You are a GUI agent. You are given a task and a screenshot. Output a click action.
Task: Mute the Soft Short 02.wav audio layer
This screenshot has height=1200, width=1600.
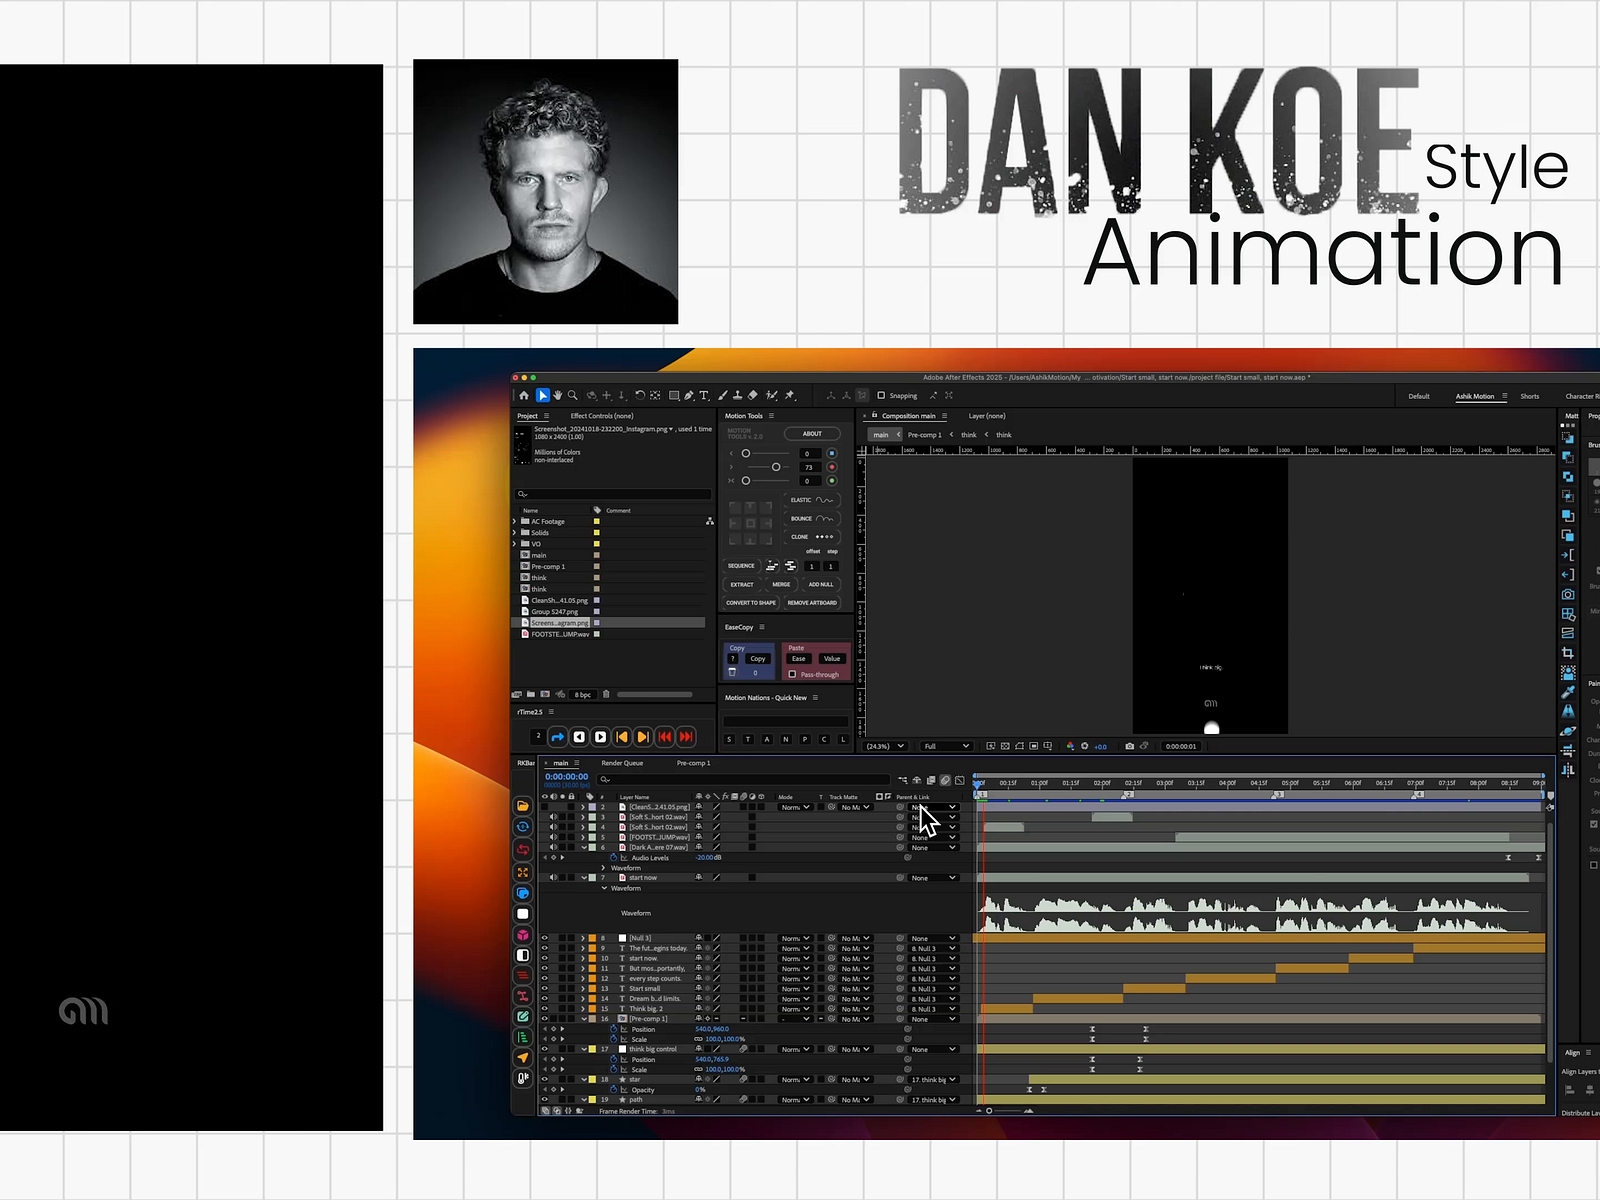click(553, 817)
